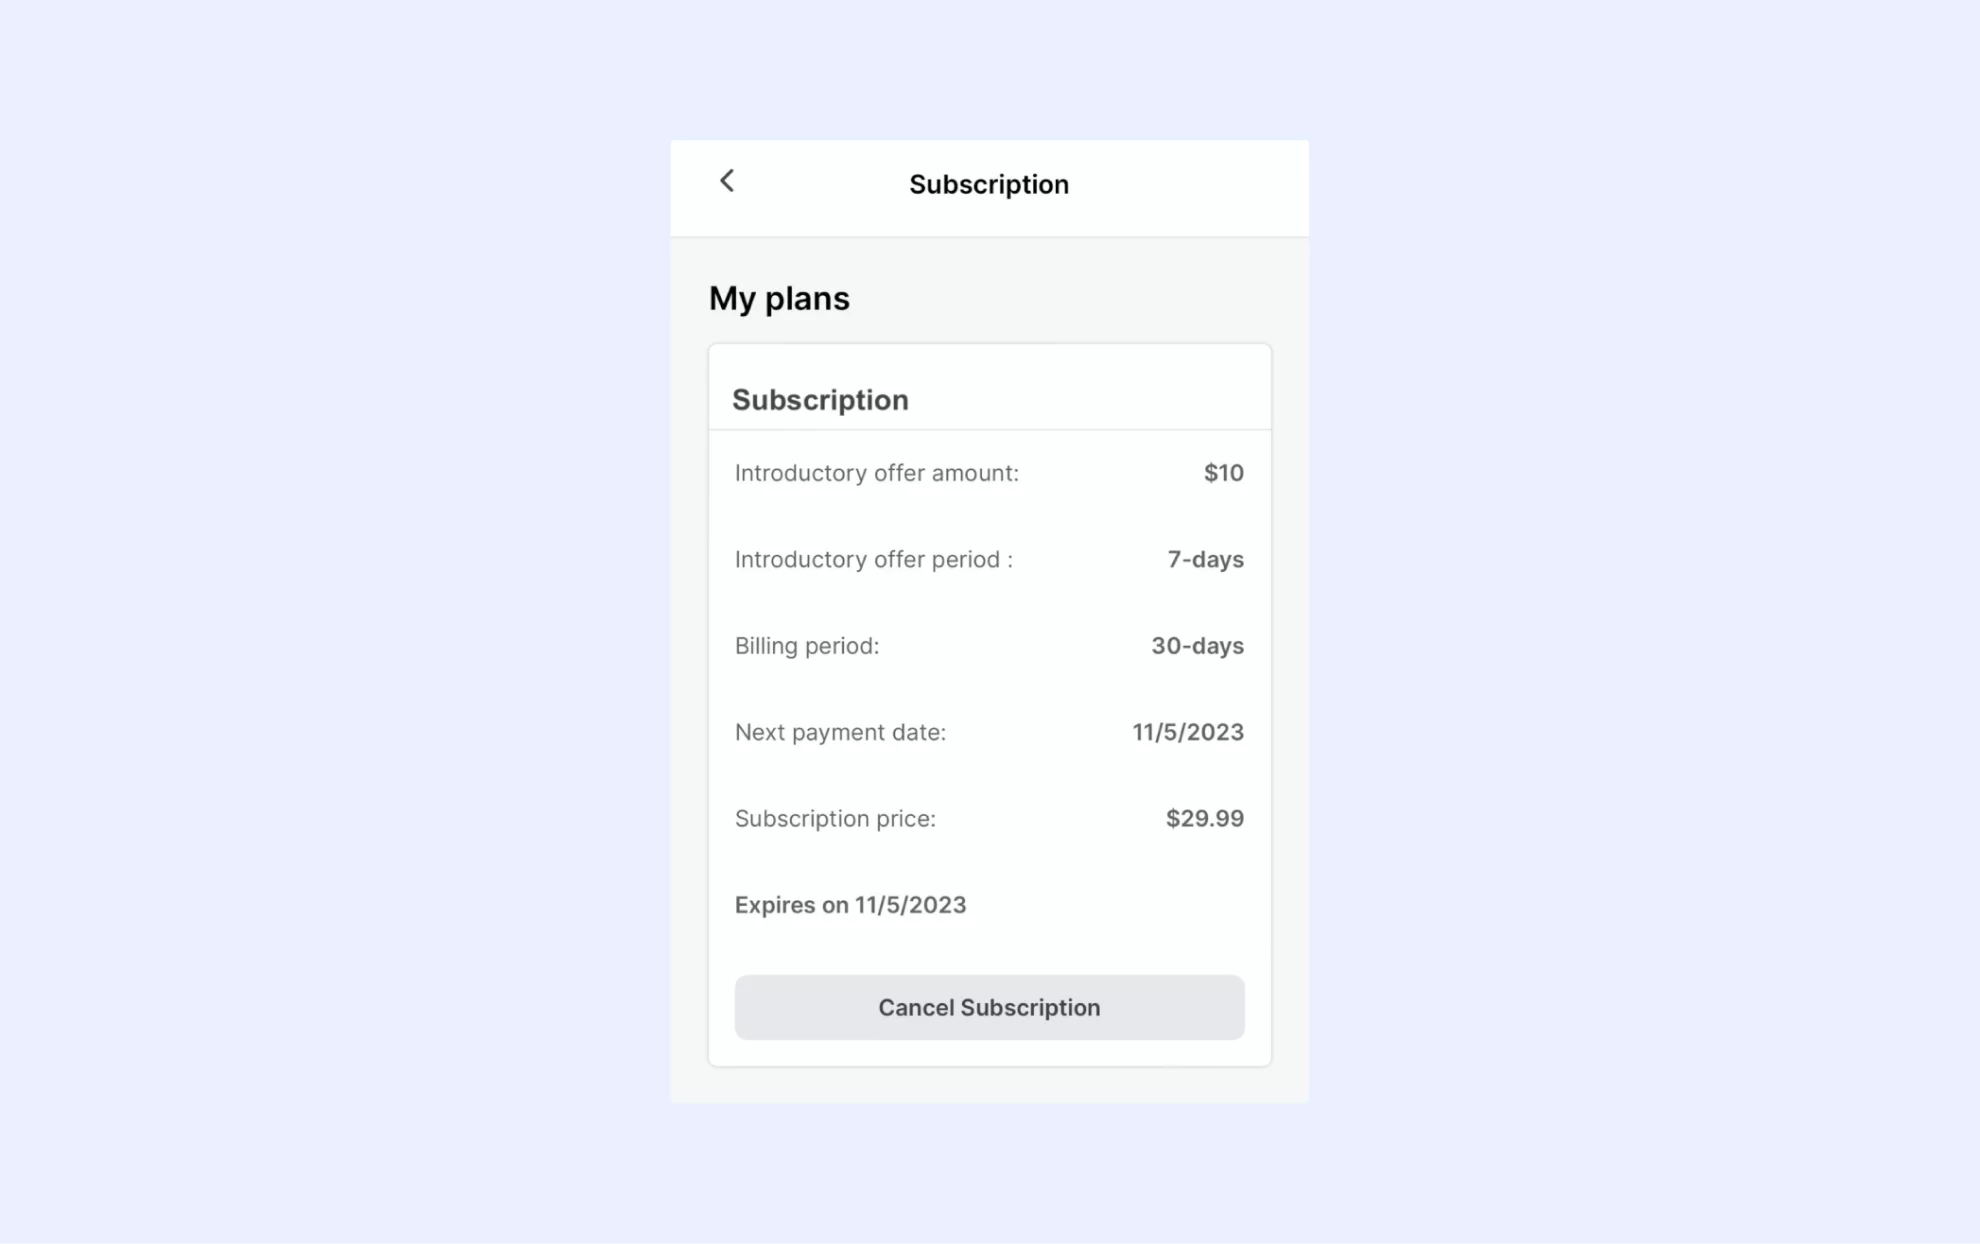Cancel the active subscription plan

(x=988, y=1007)
